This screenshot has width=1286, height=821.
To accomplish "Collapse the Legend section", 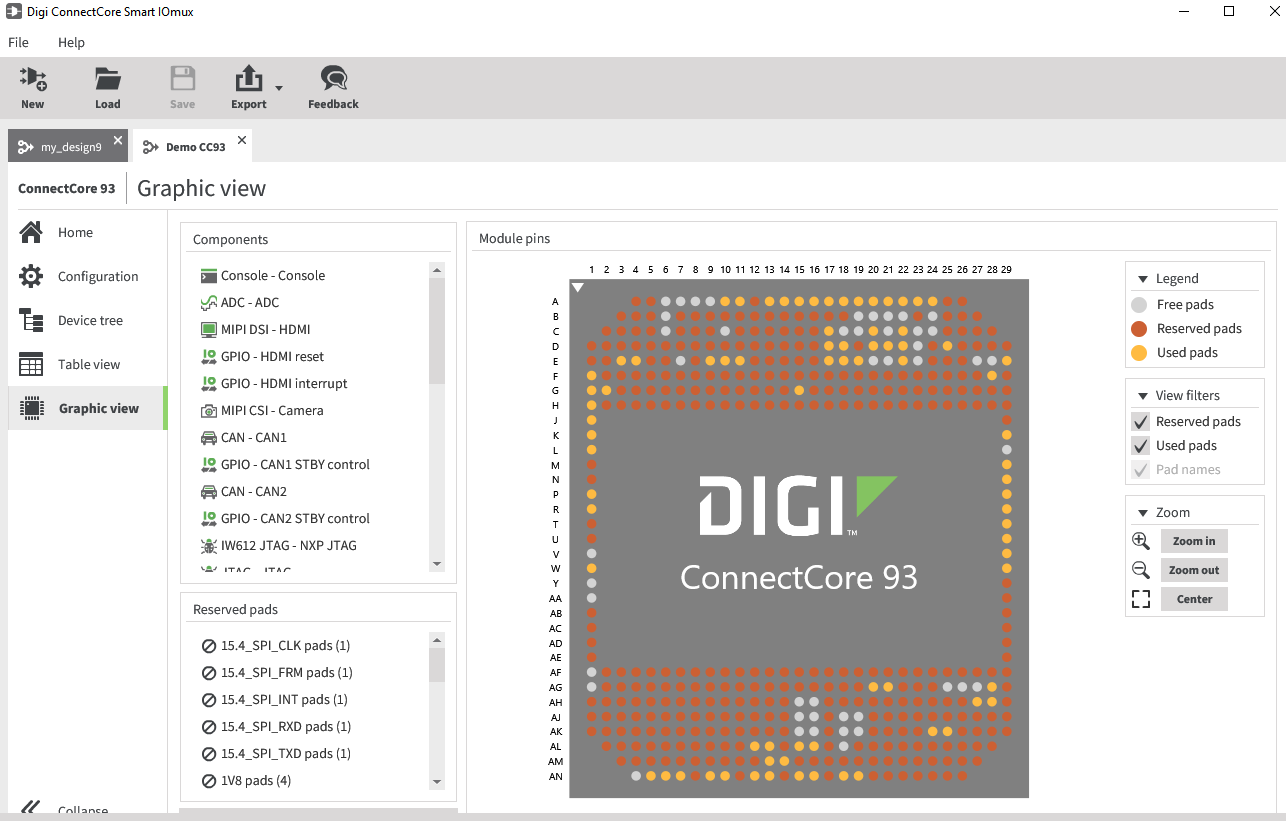I will [1141, 279].
